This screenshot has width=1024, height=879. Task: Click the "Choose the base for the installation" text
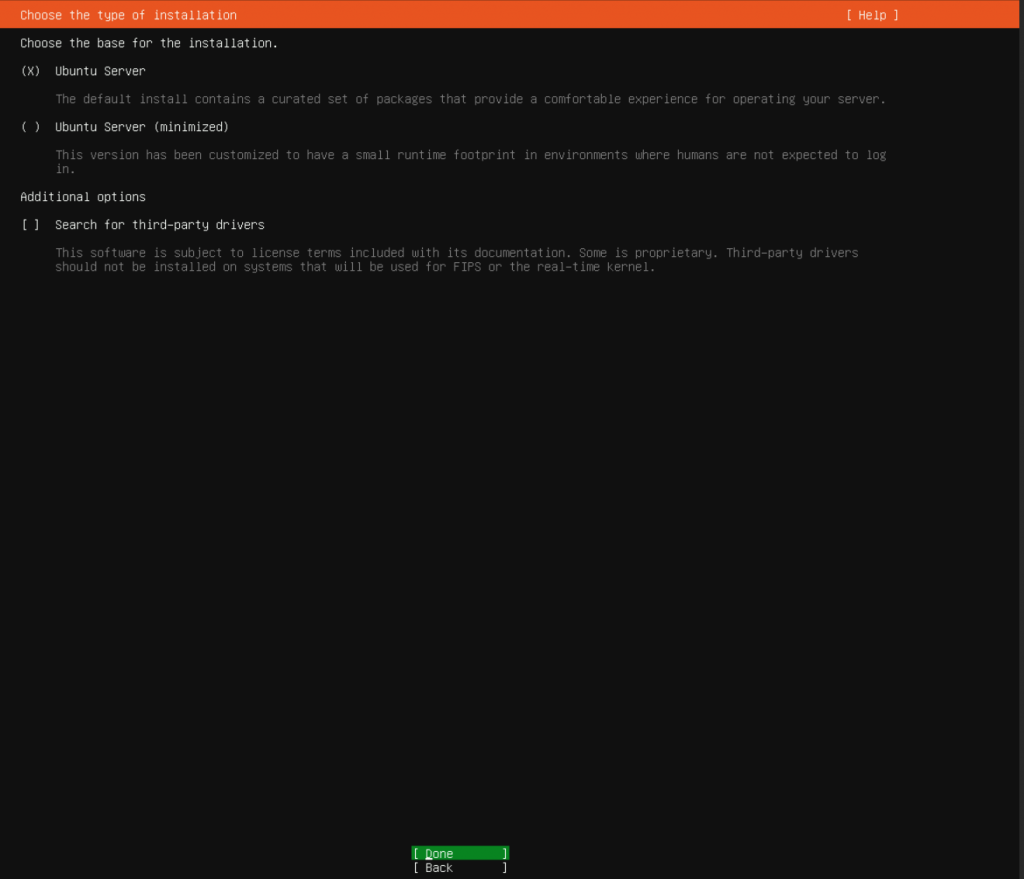pos(149,43)
